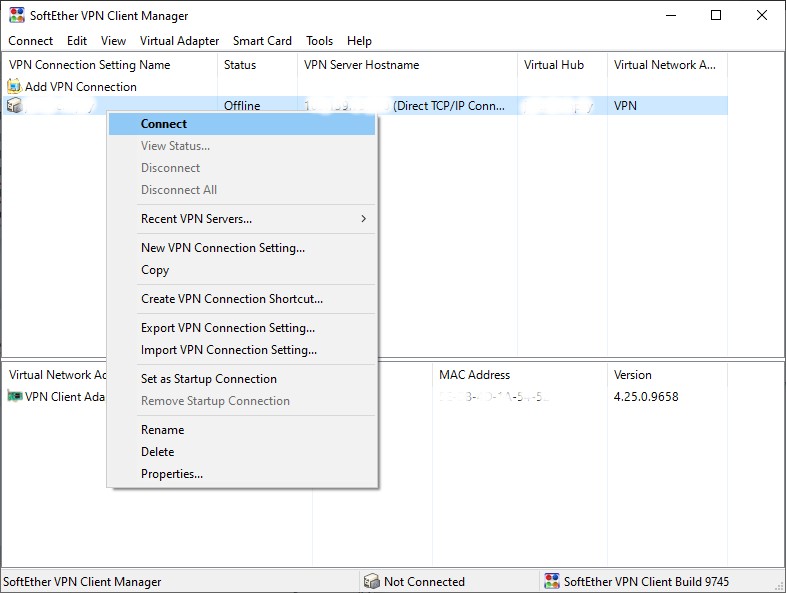
Task: Choose Copy from the context menu
Action: pyautogui.click(x=242, y=270)
